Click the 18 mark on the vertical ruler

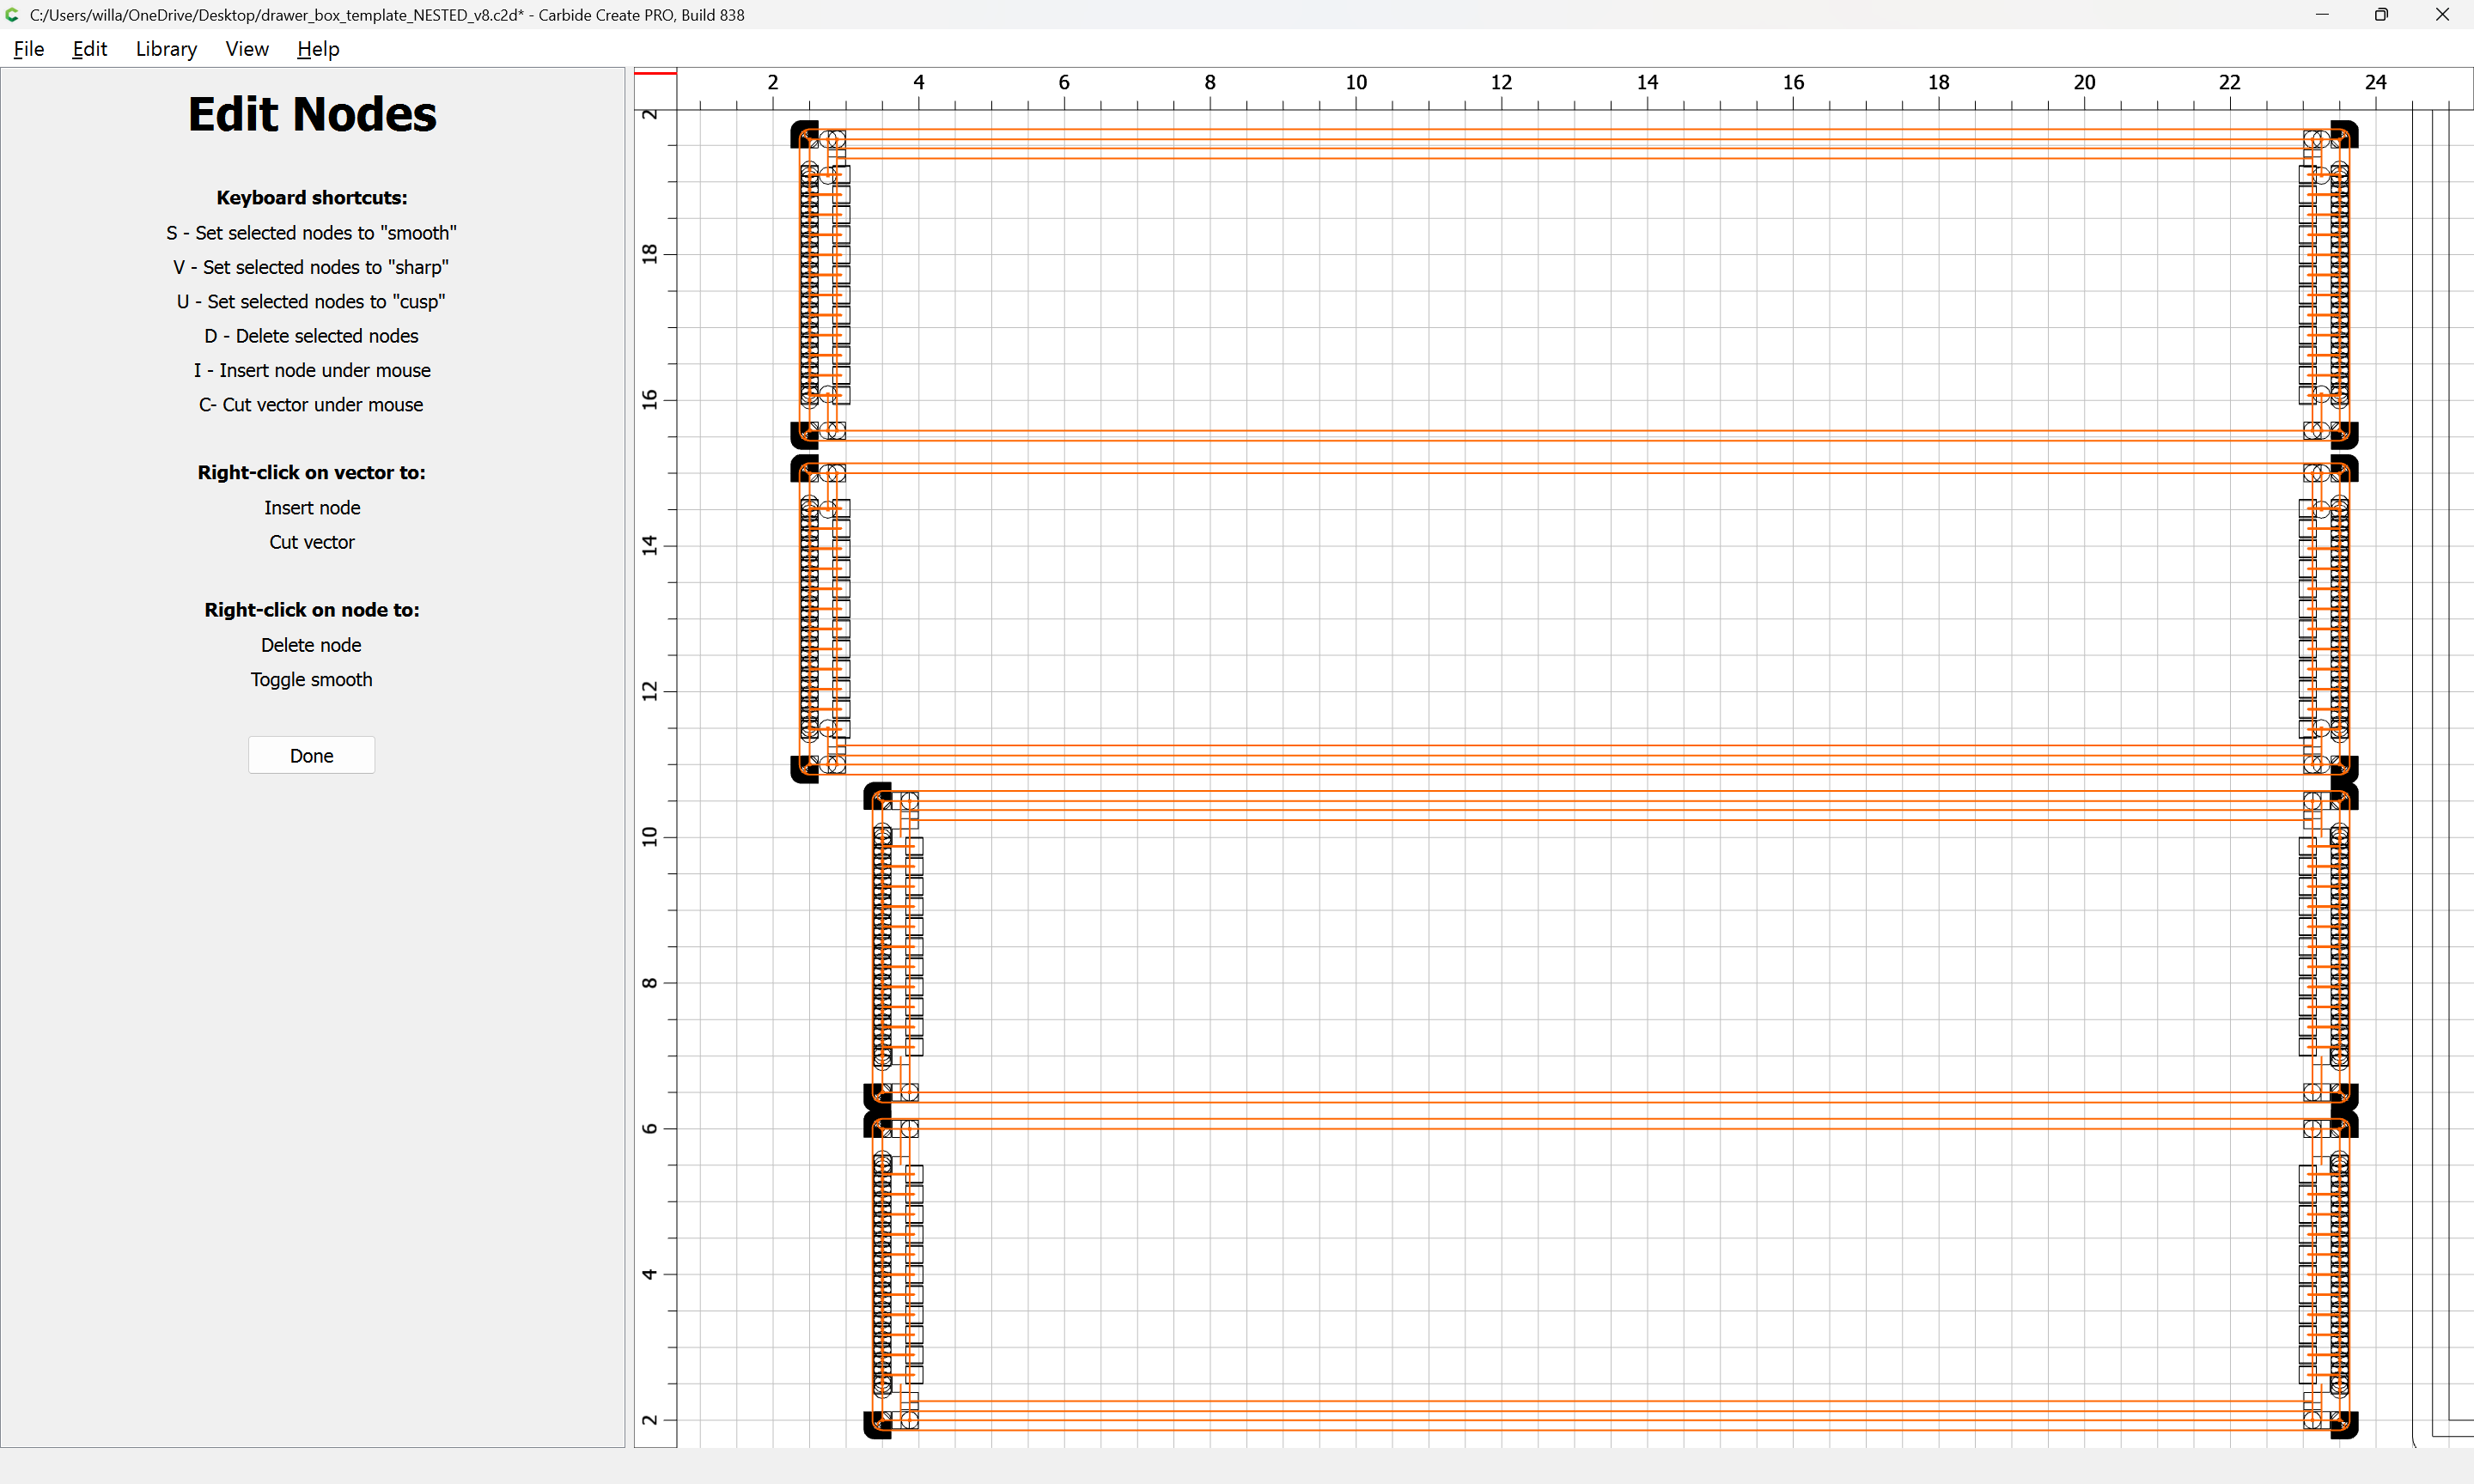(650, 254)
